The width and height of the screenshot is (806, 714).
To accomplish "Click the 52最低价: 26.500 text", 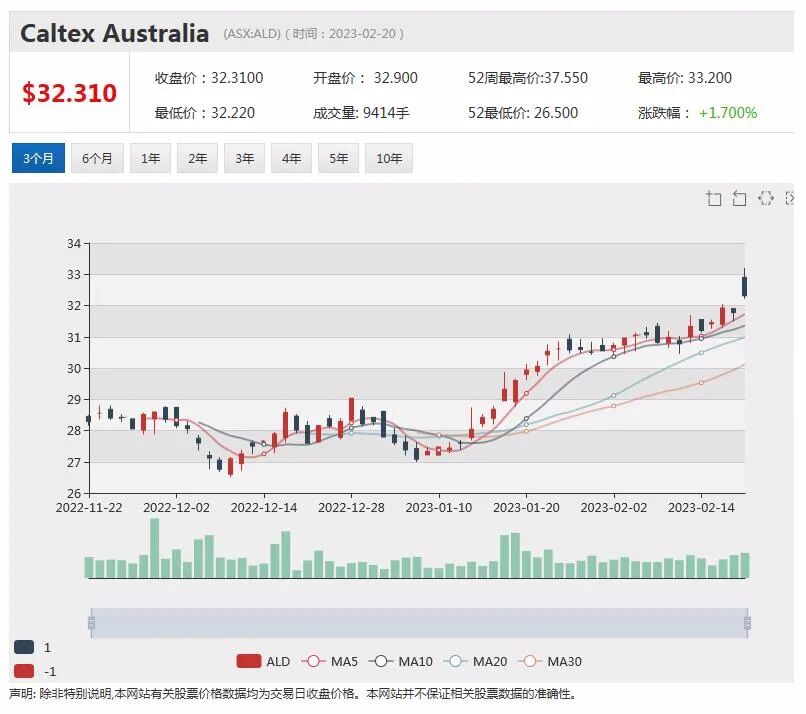I will [x=523, y=113].
